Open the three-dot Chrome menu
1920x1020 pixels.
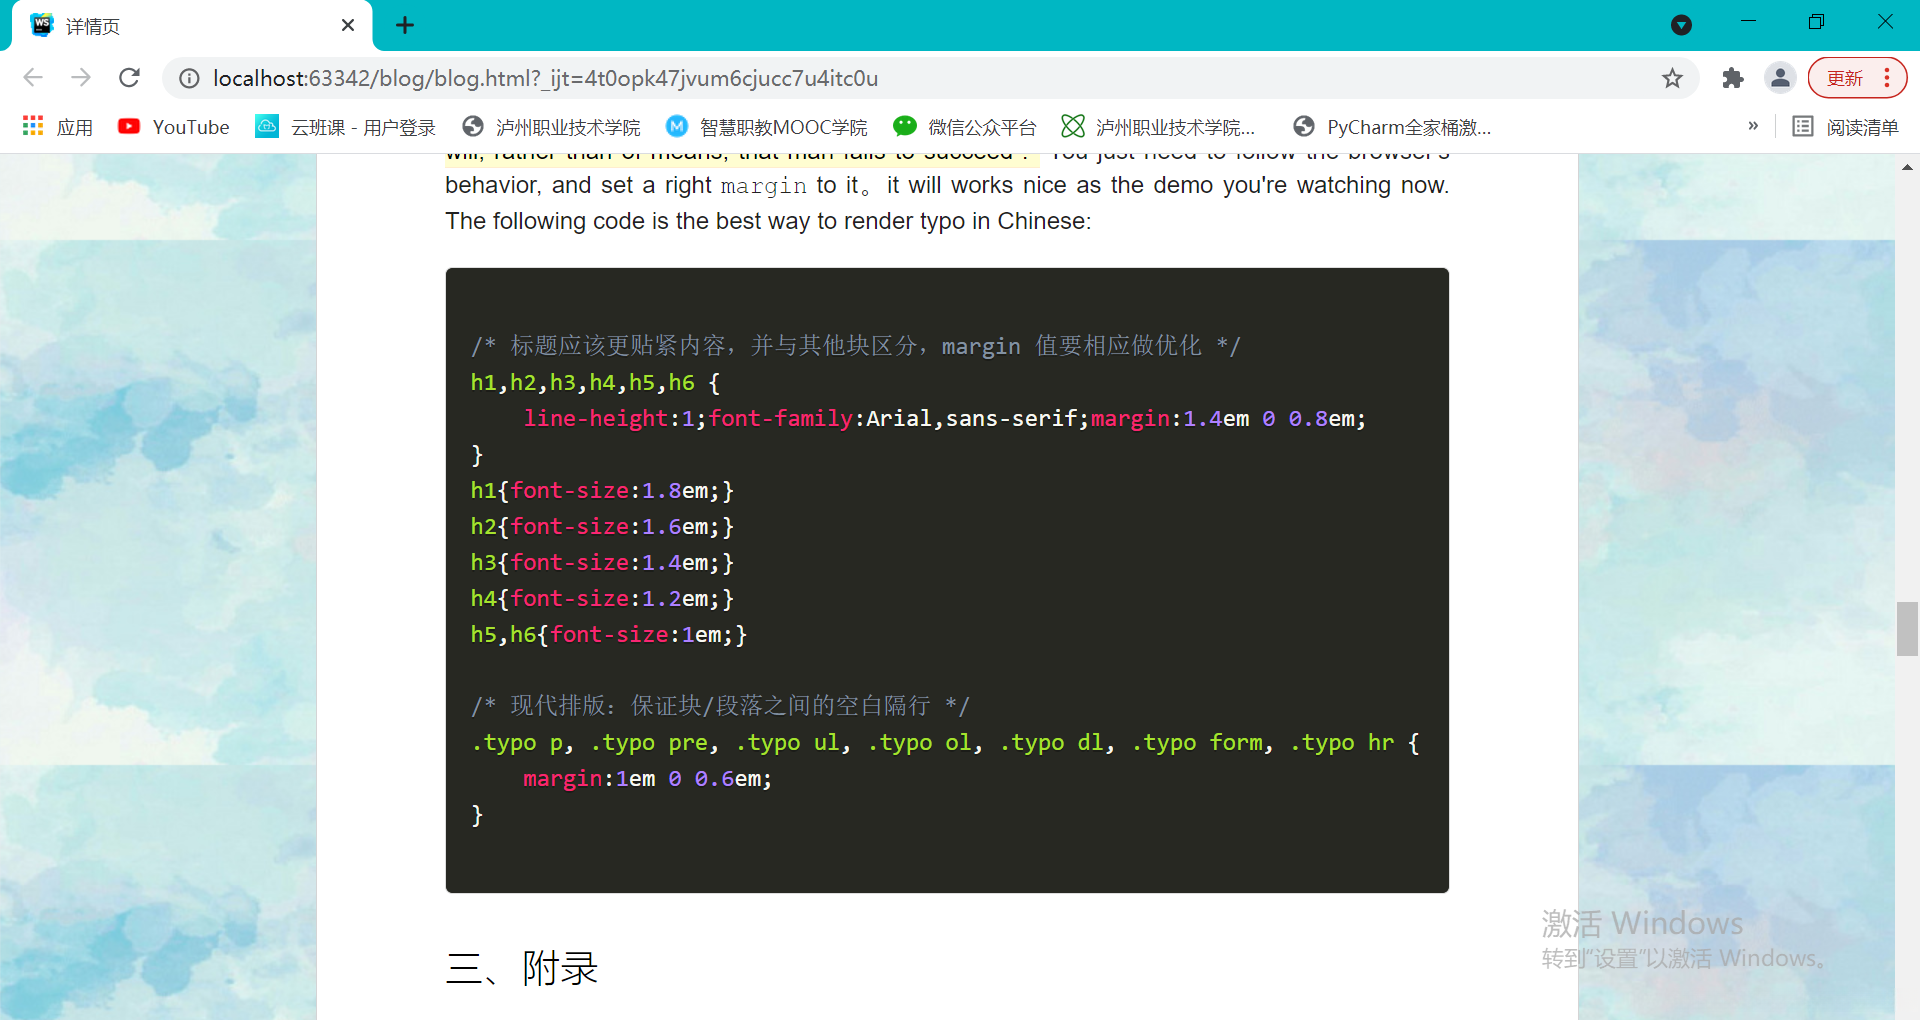(1888, 78)
